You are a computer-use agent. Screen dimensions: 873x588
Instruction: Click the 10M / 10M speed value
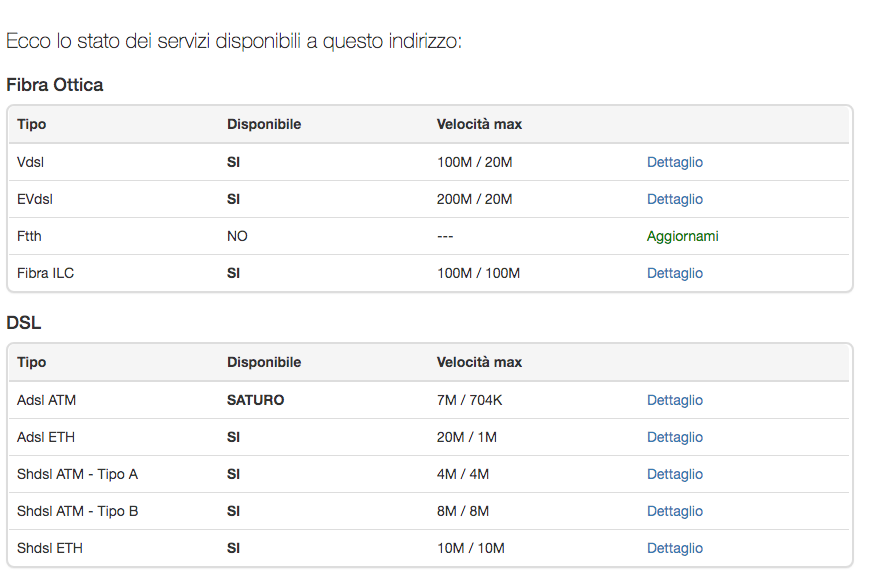click(470, 548)
